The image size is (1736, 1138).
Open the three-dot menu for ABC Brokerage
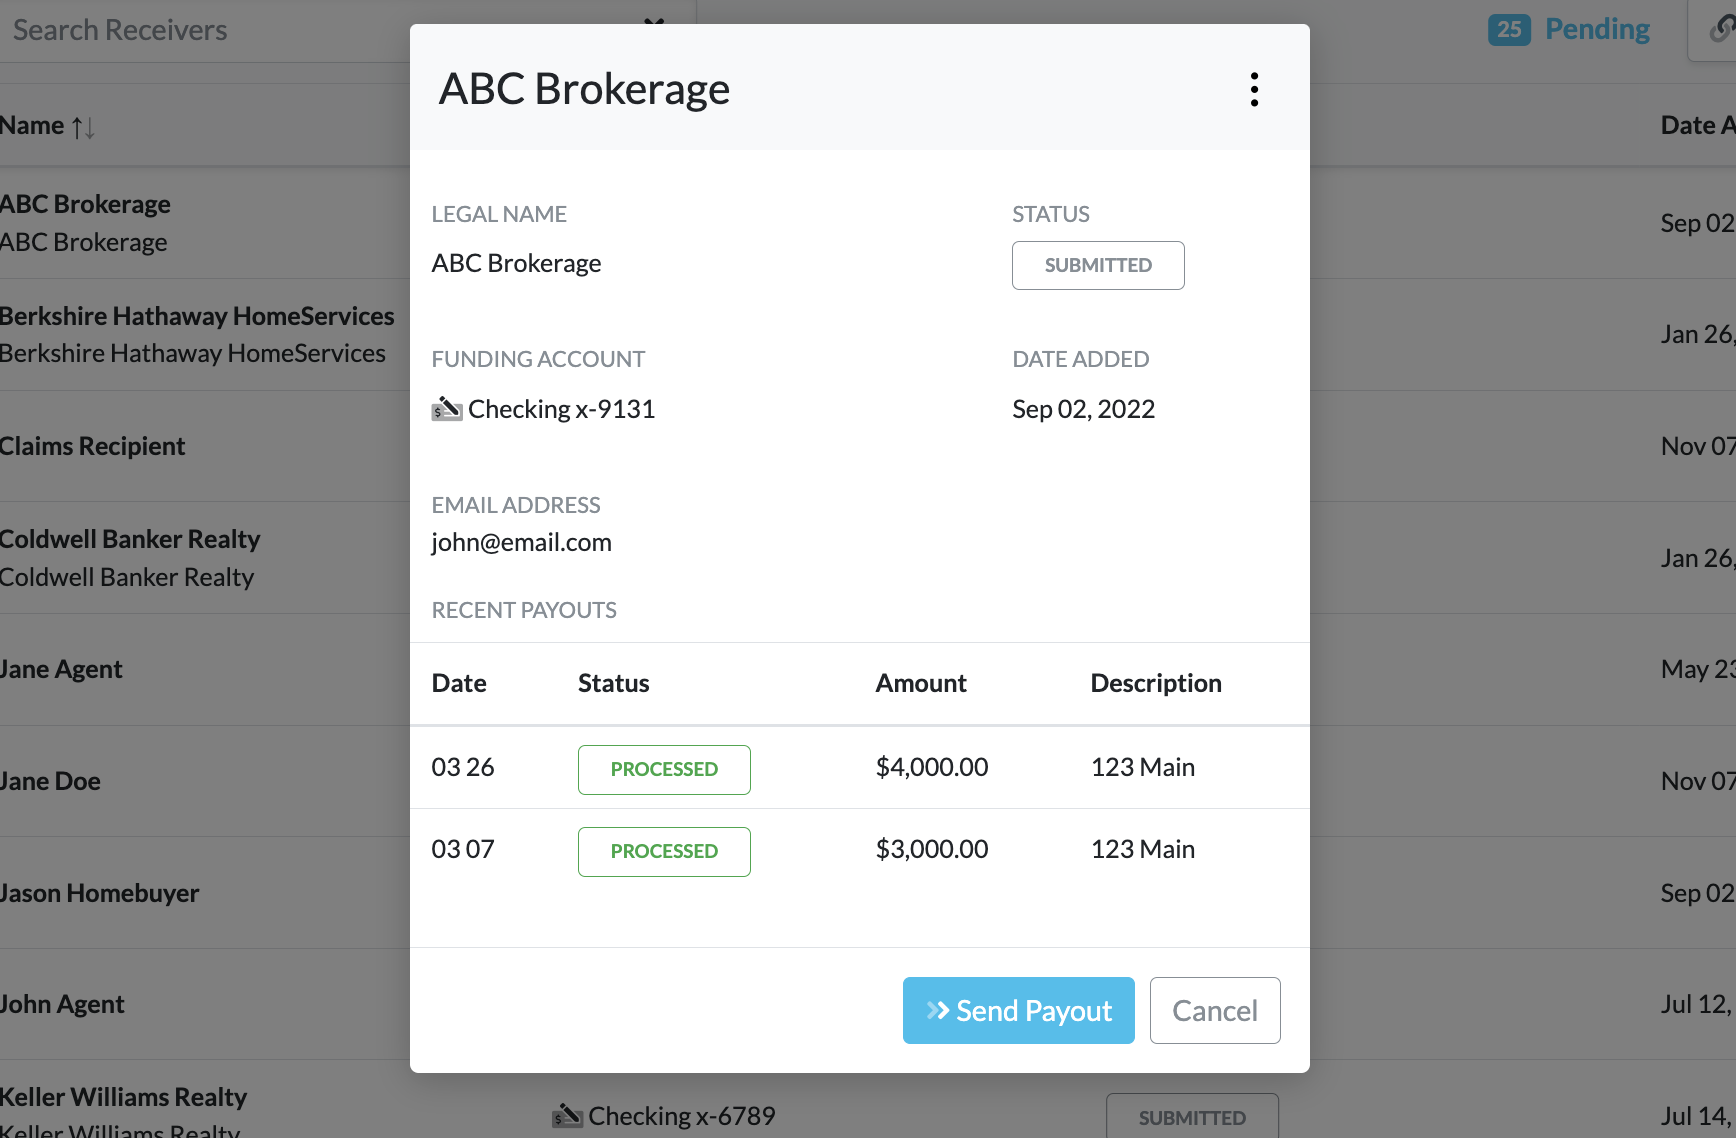pos(1253,89)
